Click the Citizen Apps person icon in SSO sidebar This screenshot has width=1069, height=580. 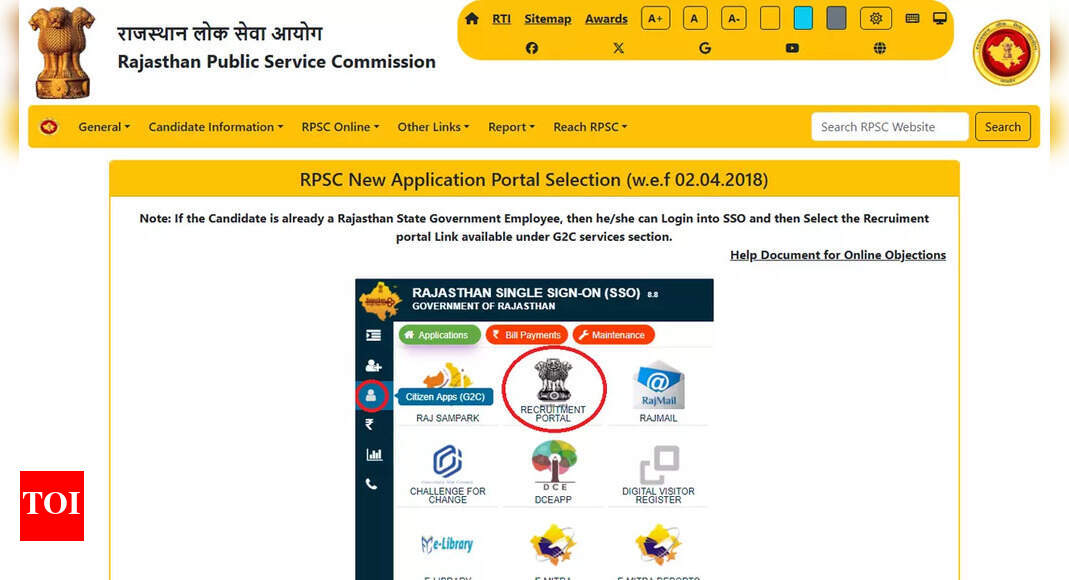click(x=371, y=395)
